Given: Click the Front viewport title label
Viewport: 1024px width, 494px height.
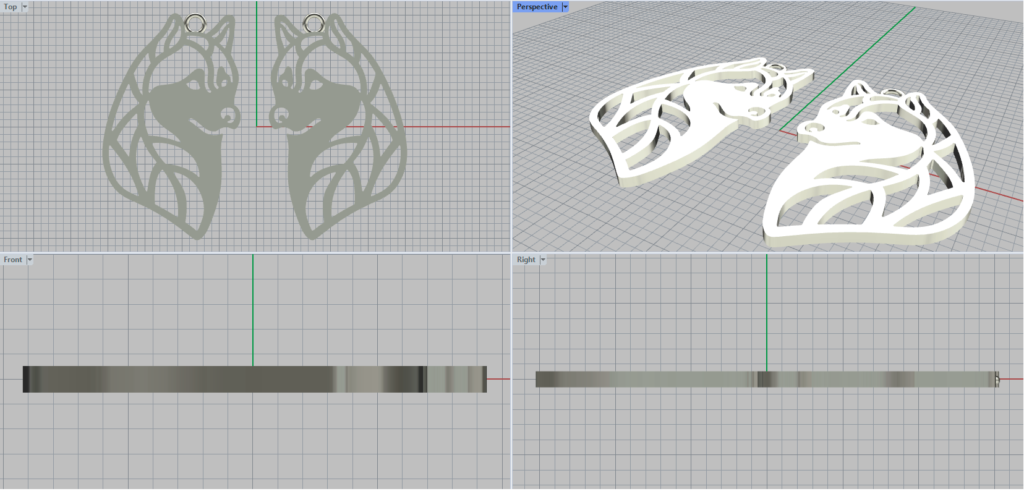Looking at the screenshot, I should [13, 259].
